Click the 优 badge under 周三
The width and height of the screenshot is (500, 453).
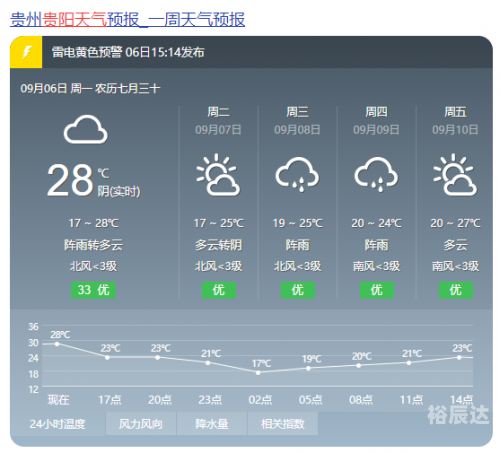click(x=298, y=290)
